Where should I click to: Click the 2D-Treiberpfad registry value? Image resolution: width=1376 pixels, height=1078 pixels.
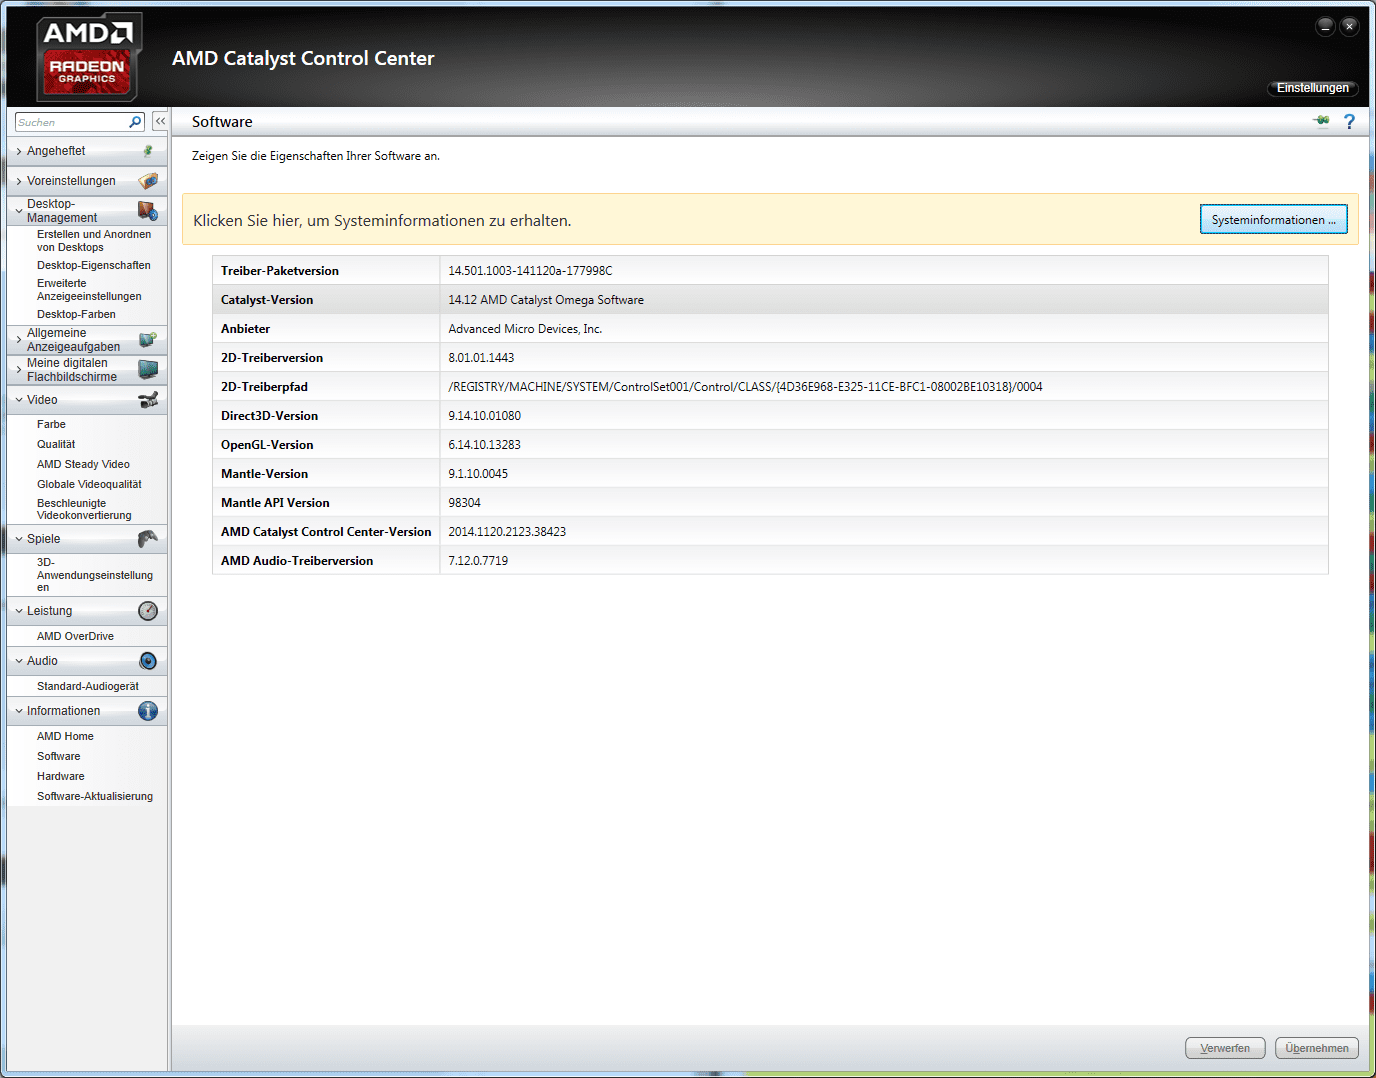tap(745, 387)
